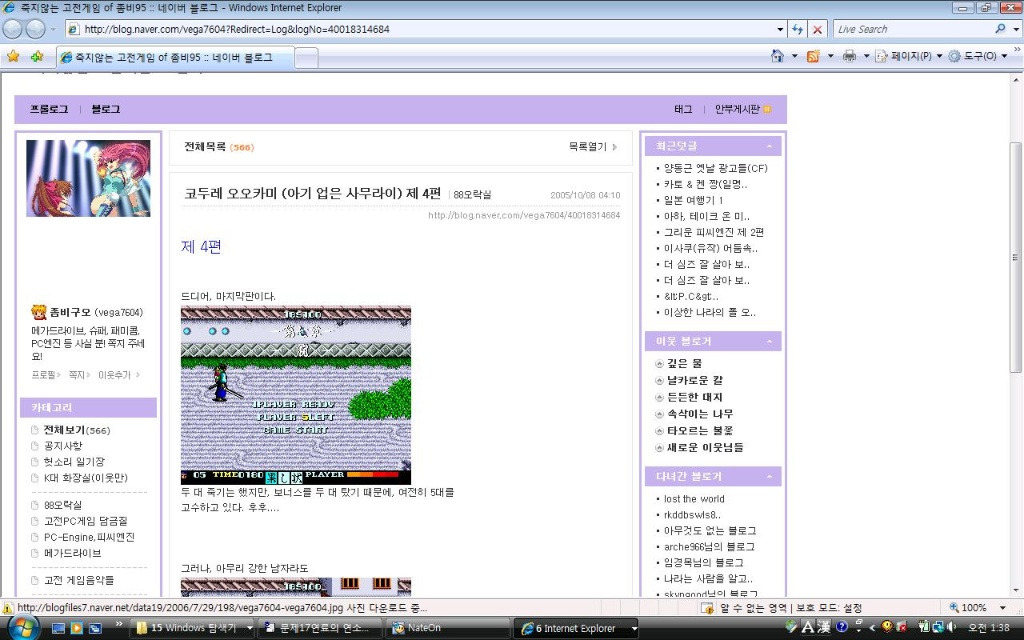The width and height of the screenshot is (1024, 640).
Task: Click the help question mark tray icon
Action: pos(842,628)
